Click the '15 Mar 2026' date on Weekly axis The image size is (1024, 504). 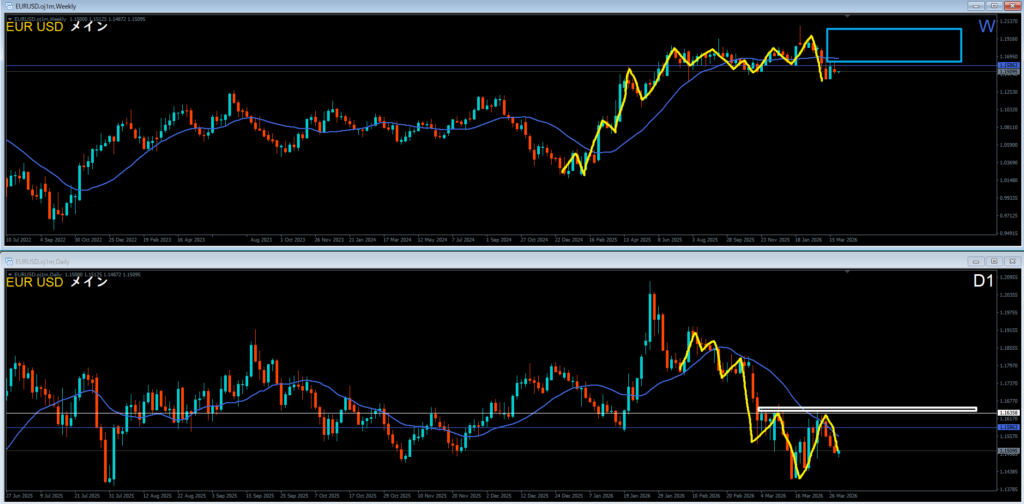point(843,240)
